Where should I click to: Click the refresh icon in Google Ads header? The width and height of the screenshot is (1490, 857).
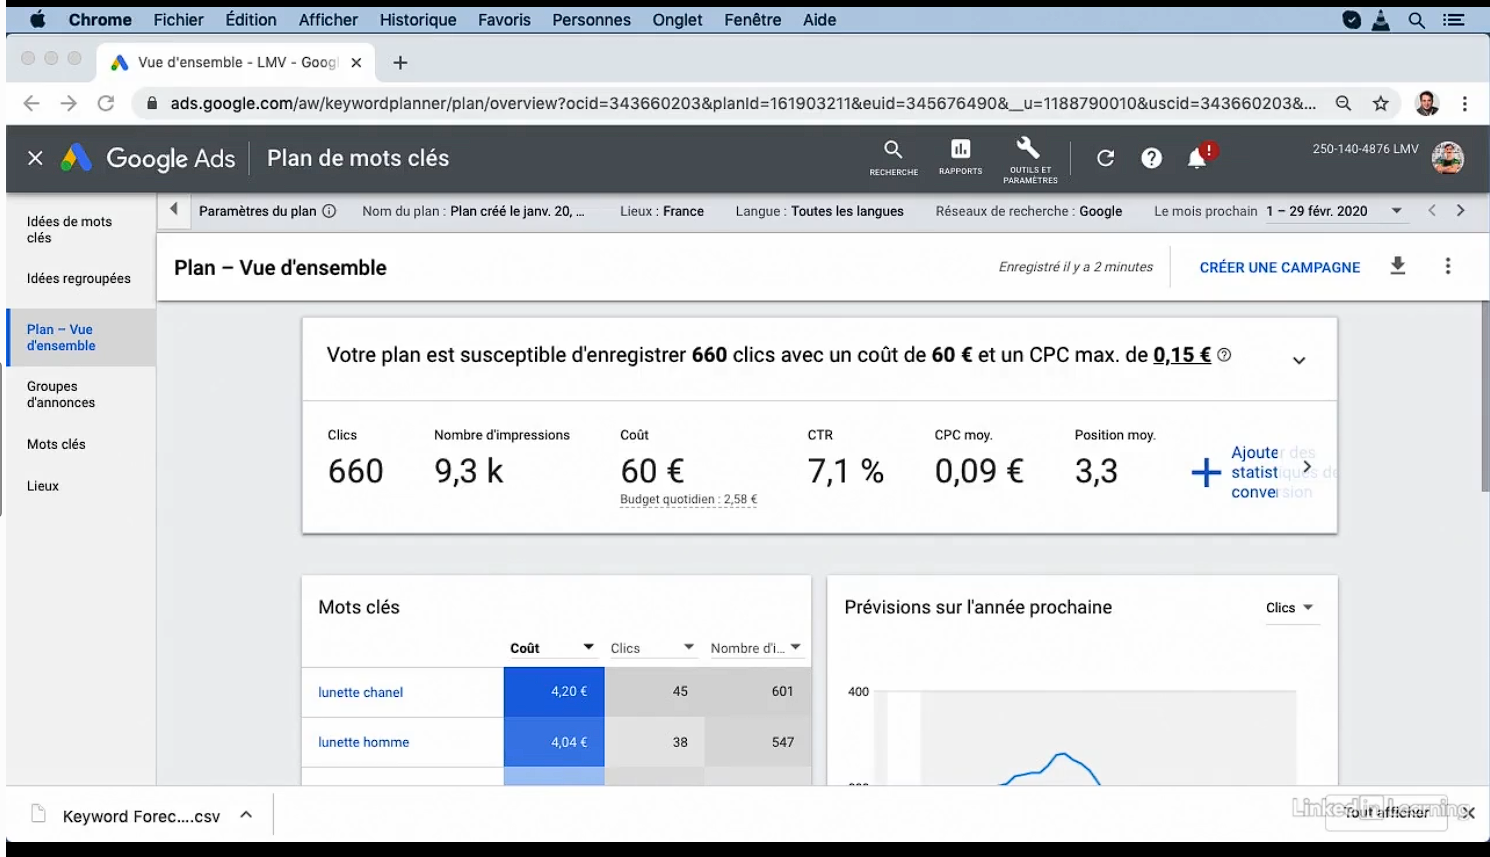[1105, 158]
